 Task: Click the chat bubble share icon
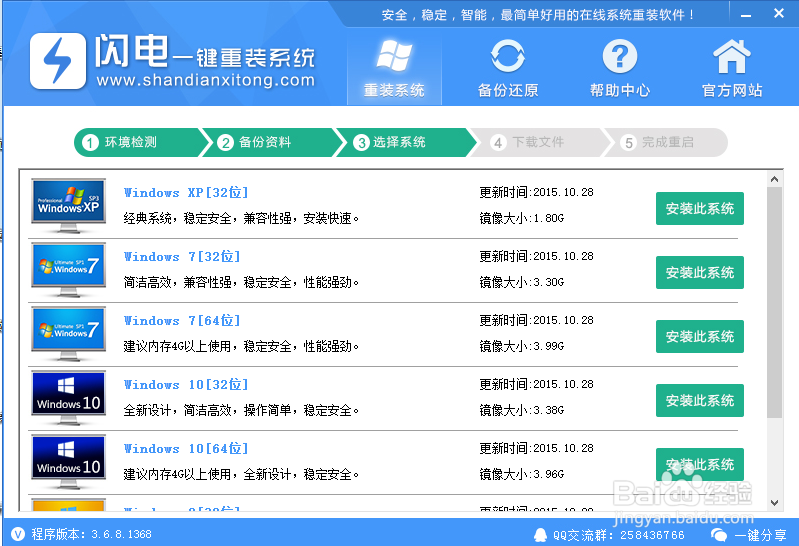pos(719,535)
